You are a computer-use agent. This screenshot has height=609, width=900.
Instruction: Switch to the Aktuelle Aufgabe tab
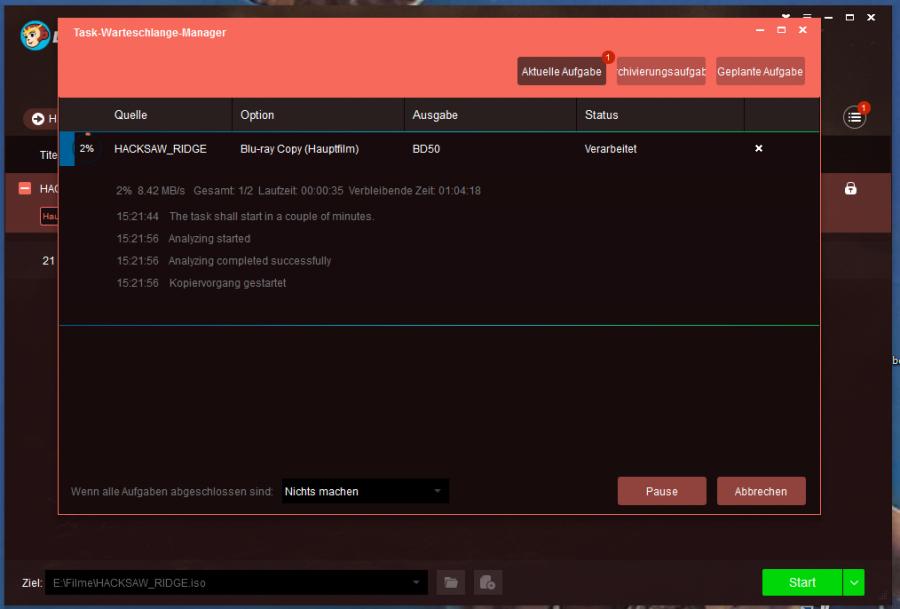pyautogui.click(x=561, y=72)
